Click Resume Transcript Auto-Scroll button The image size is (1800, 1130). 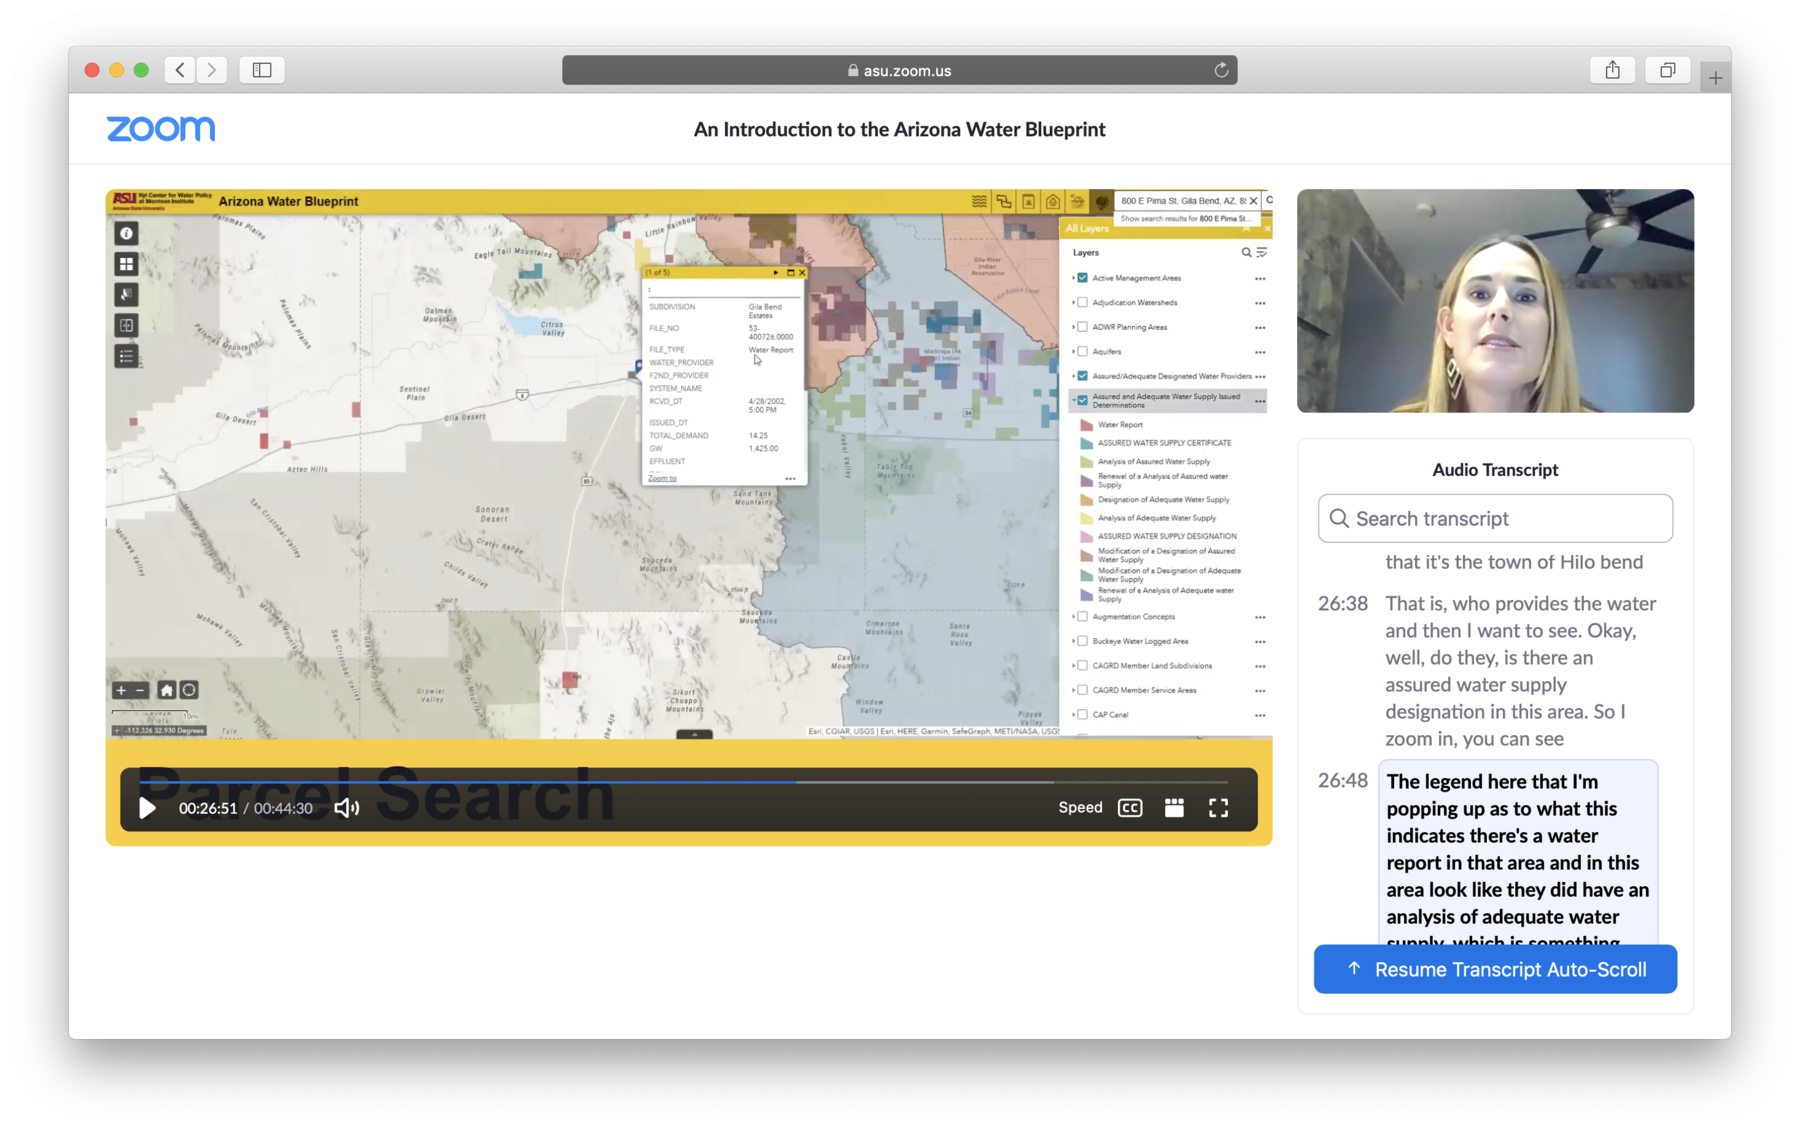pyautogui.click(x=1495, y=969)
